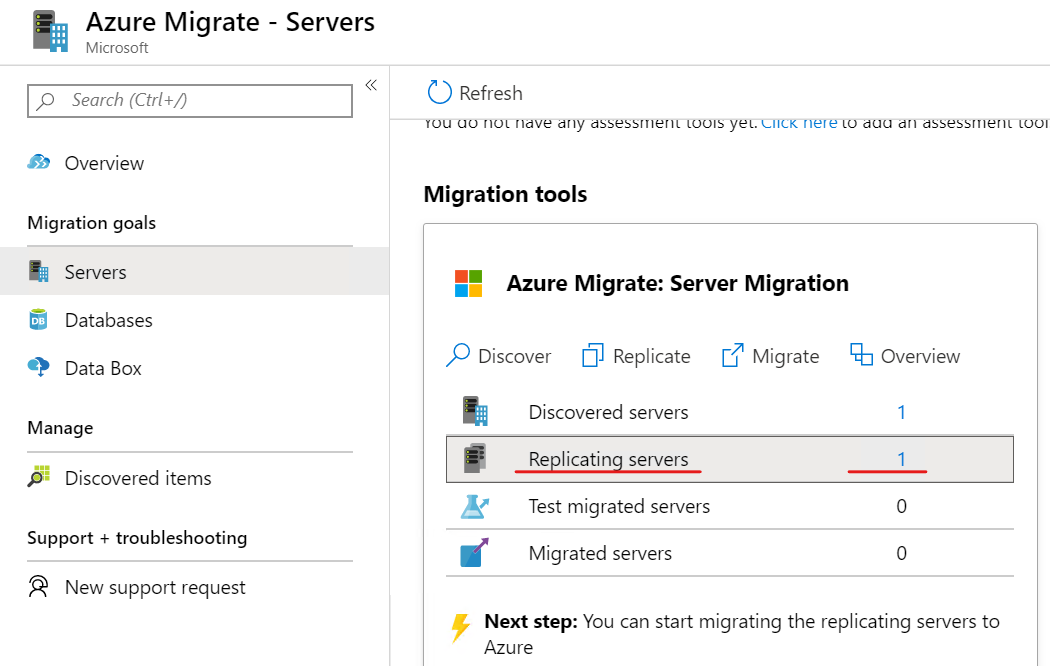The image size is (1050, 666).
Task: Click 'Support + troubleshooting' section header
Action: pos(137,538)
